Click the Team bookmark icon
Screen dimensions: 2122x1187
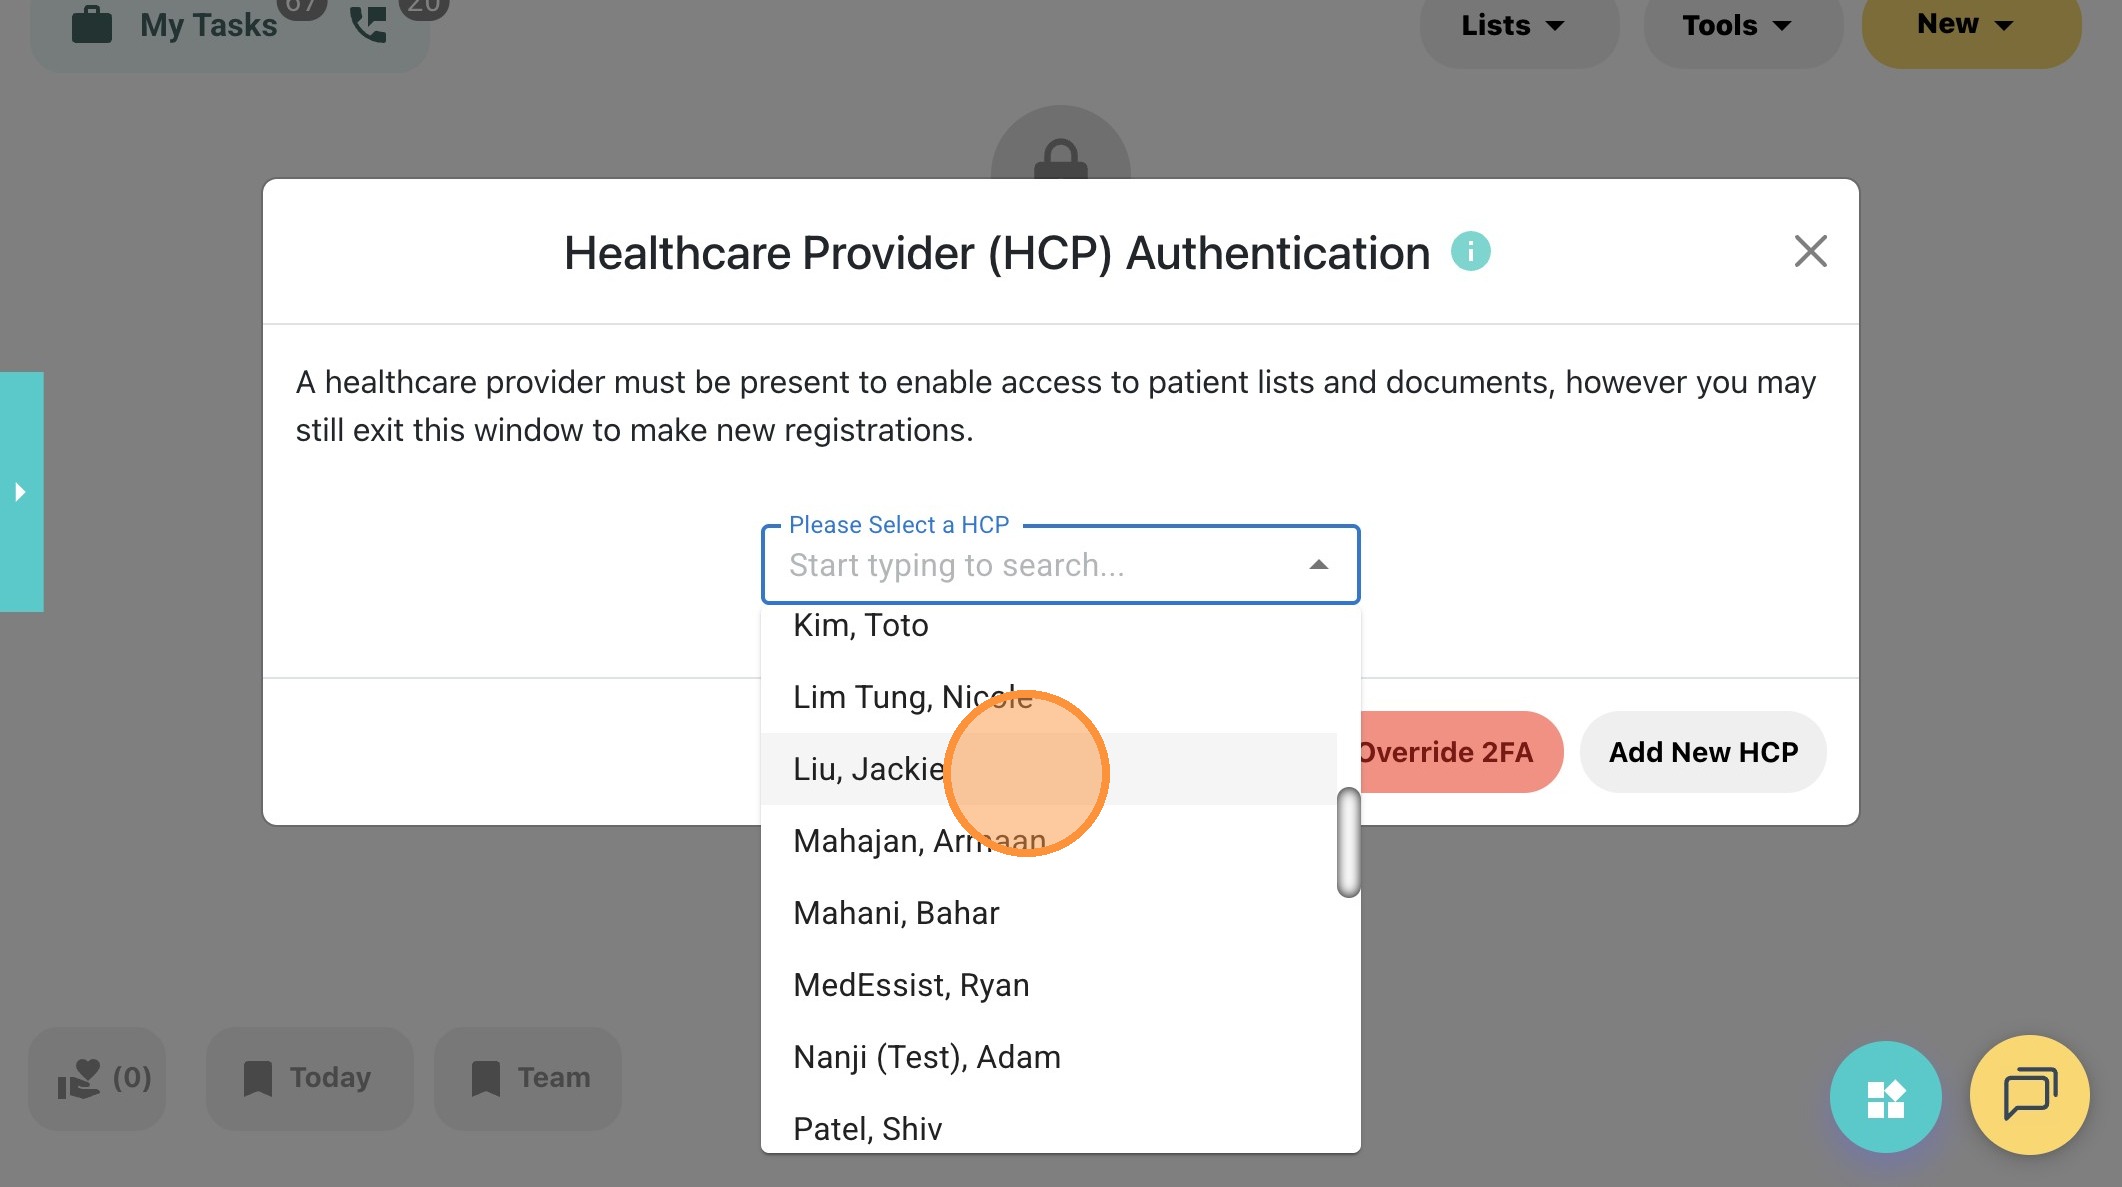(x=486, y=1078)
